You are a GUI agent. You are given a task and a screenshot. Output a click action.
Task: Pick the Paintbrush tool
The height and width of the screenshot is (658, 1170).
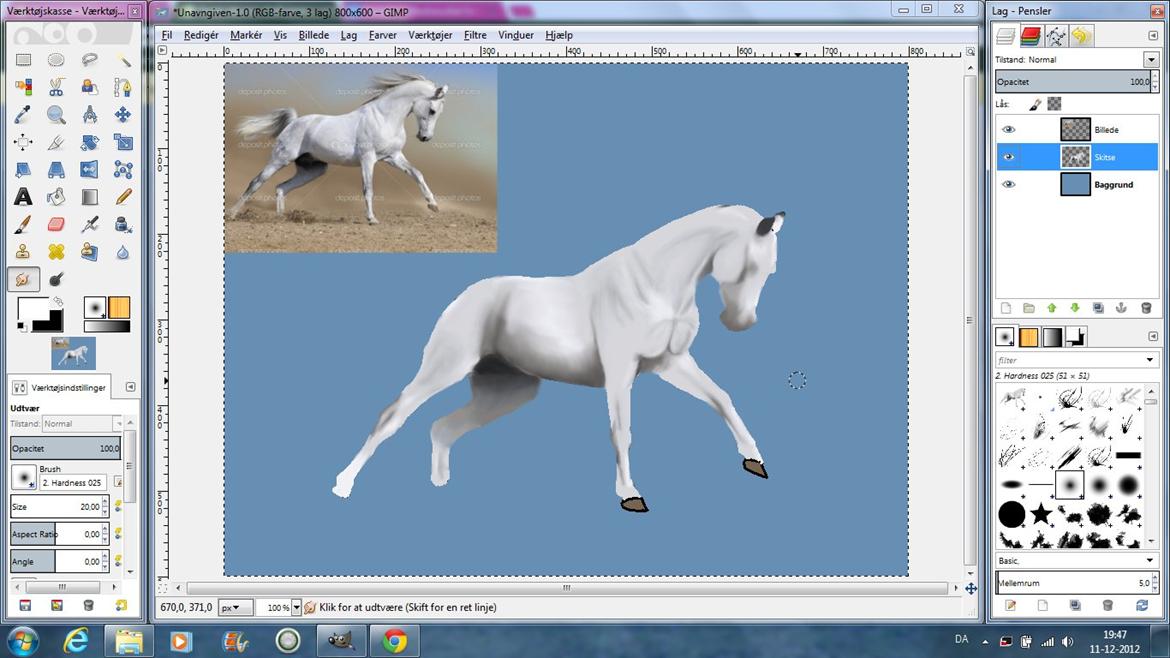[x=23, y=224]
